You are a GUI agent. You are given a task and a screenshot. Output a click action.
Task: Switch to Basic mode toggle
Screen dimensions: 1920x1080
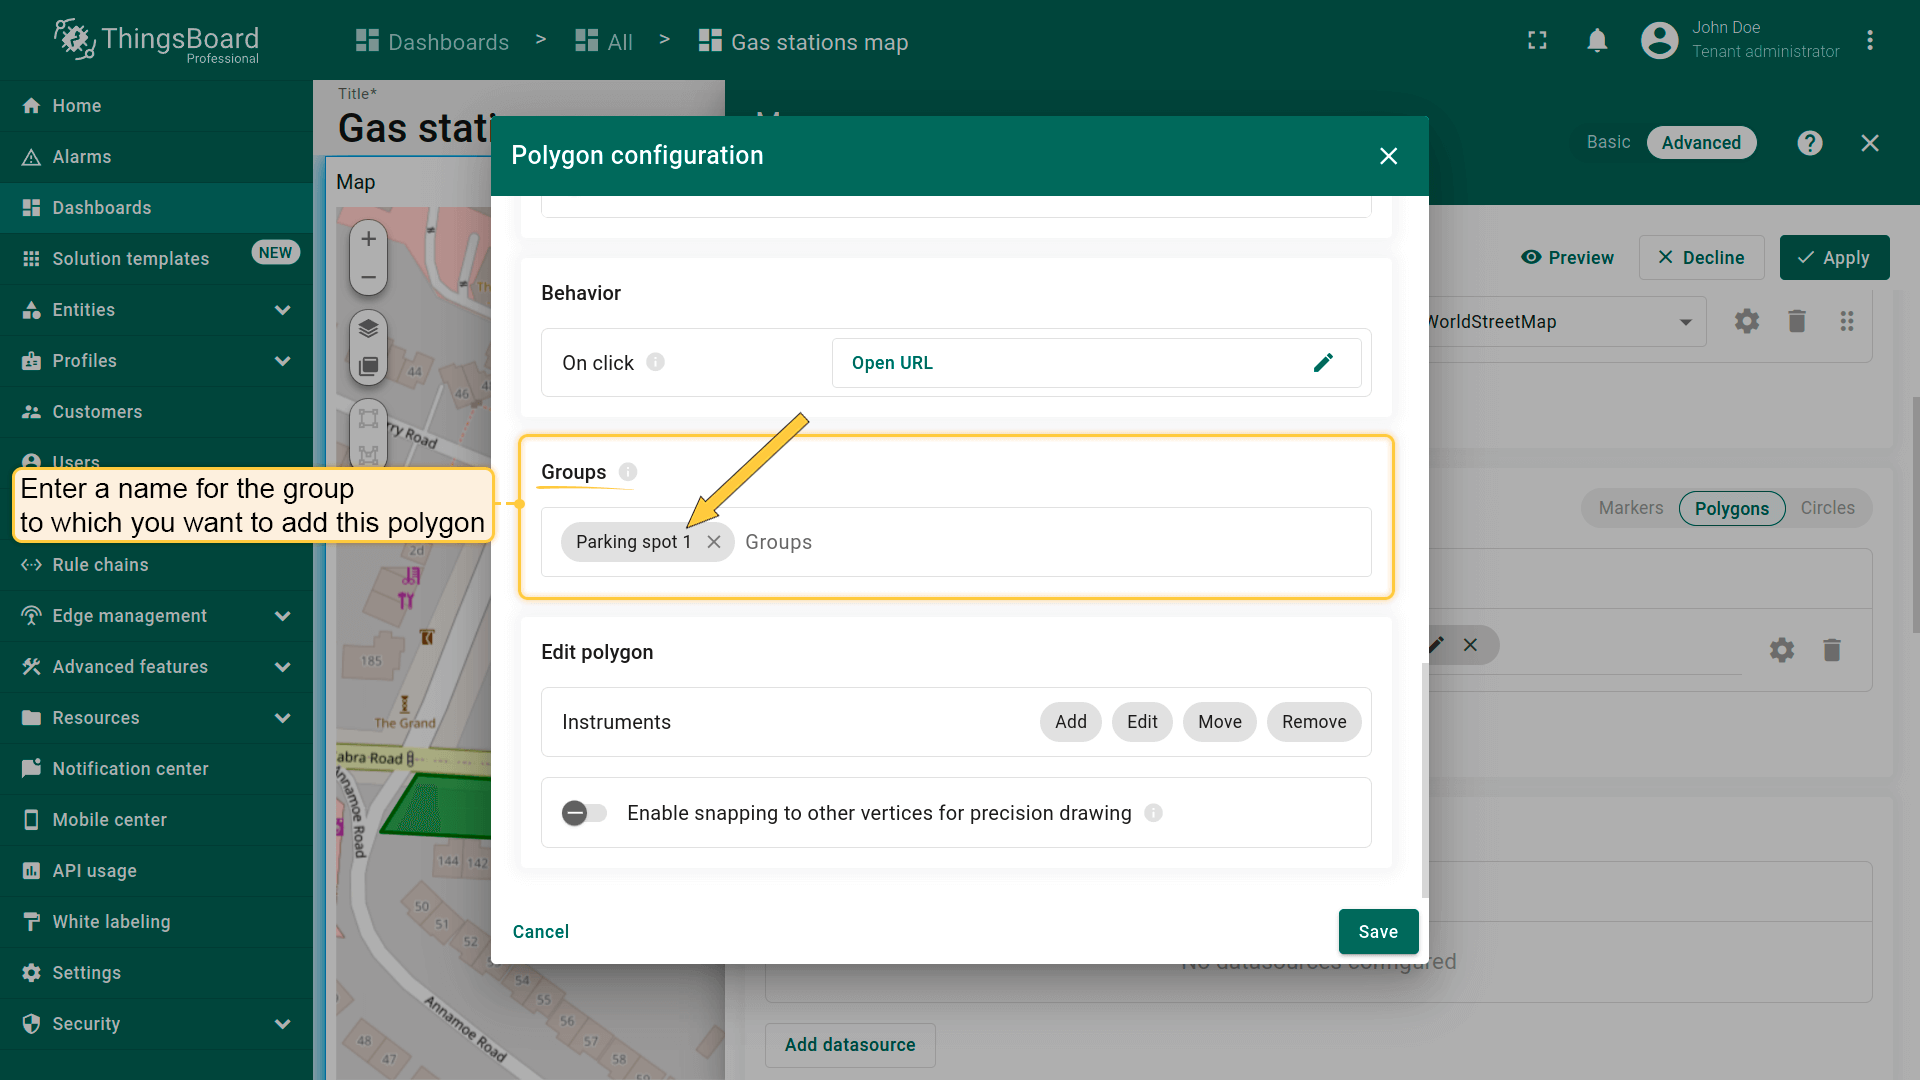(1608, 143)
